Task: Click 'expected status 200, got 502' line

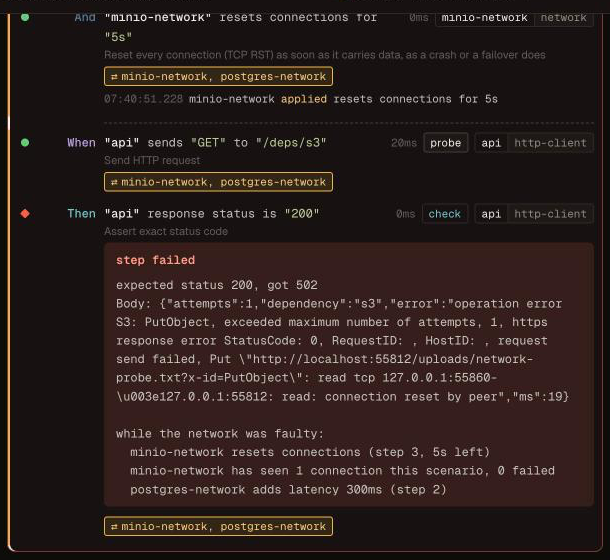Action: (217, 285)
